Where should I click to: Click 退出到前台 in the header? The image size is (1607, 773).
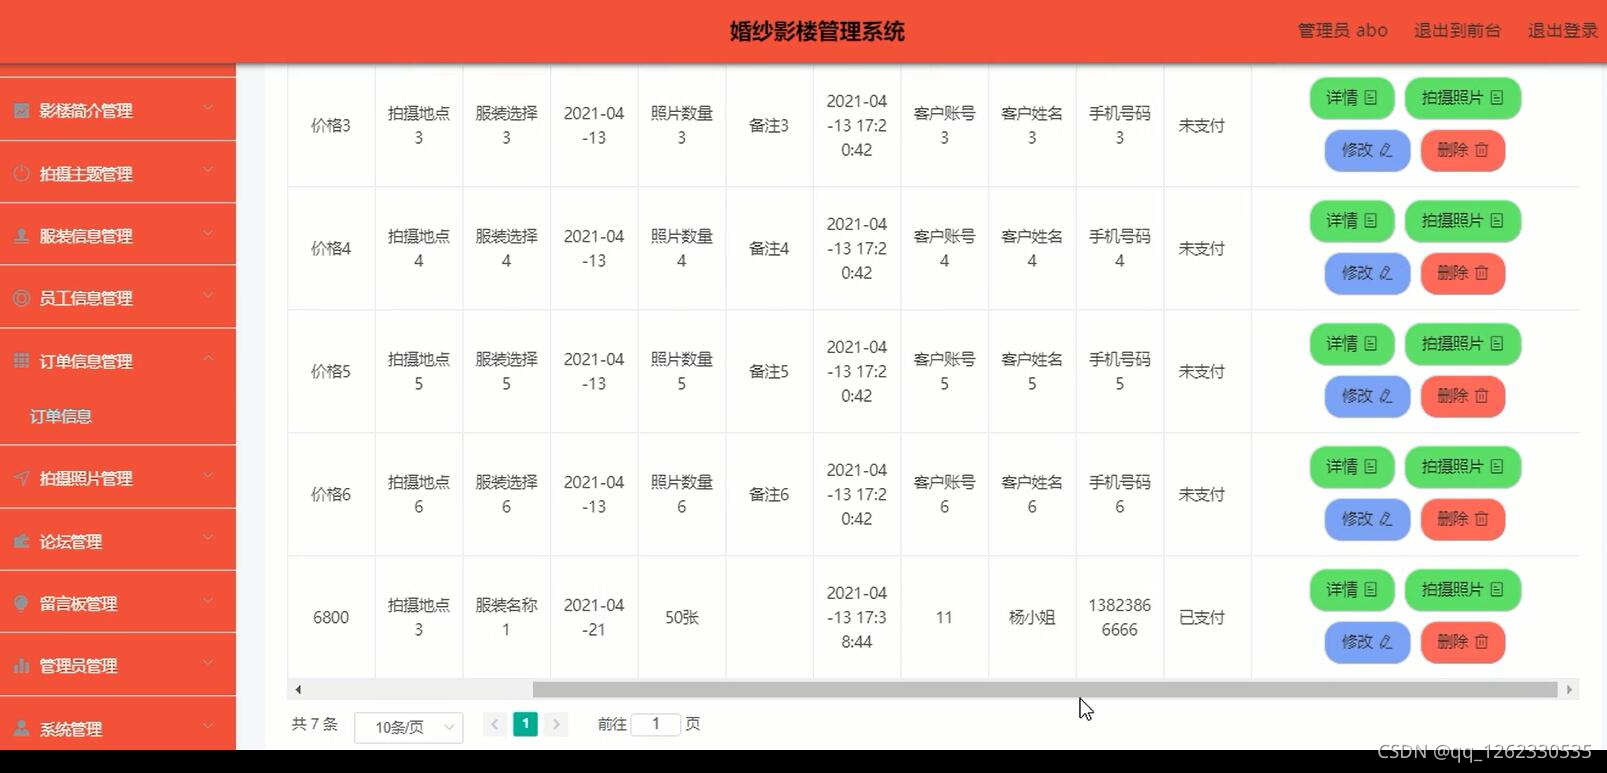[1457, 31]
